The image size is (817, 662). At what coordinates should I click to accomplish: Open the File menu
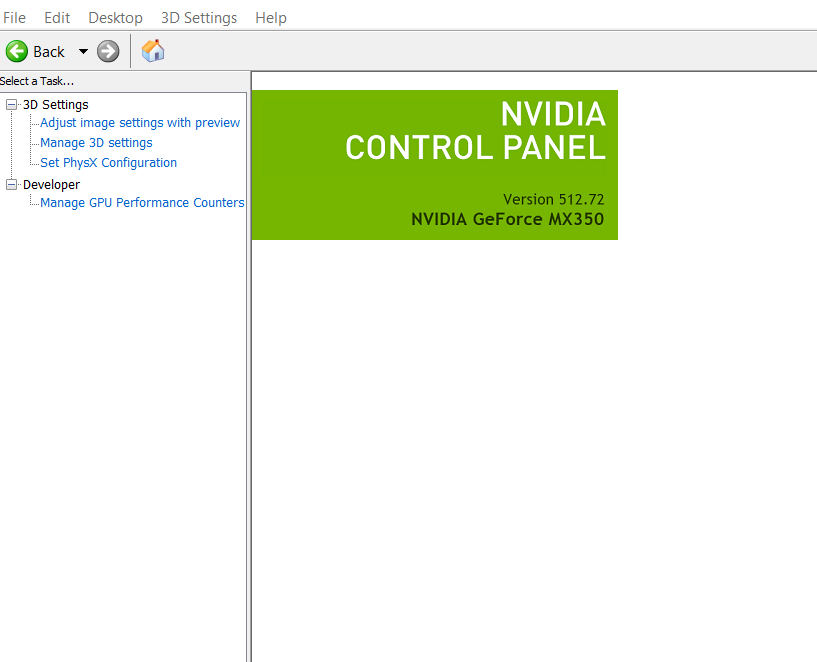[x=15, y=18]
